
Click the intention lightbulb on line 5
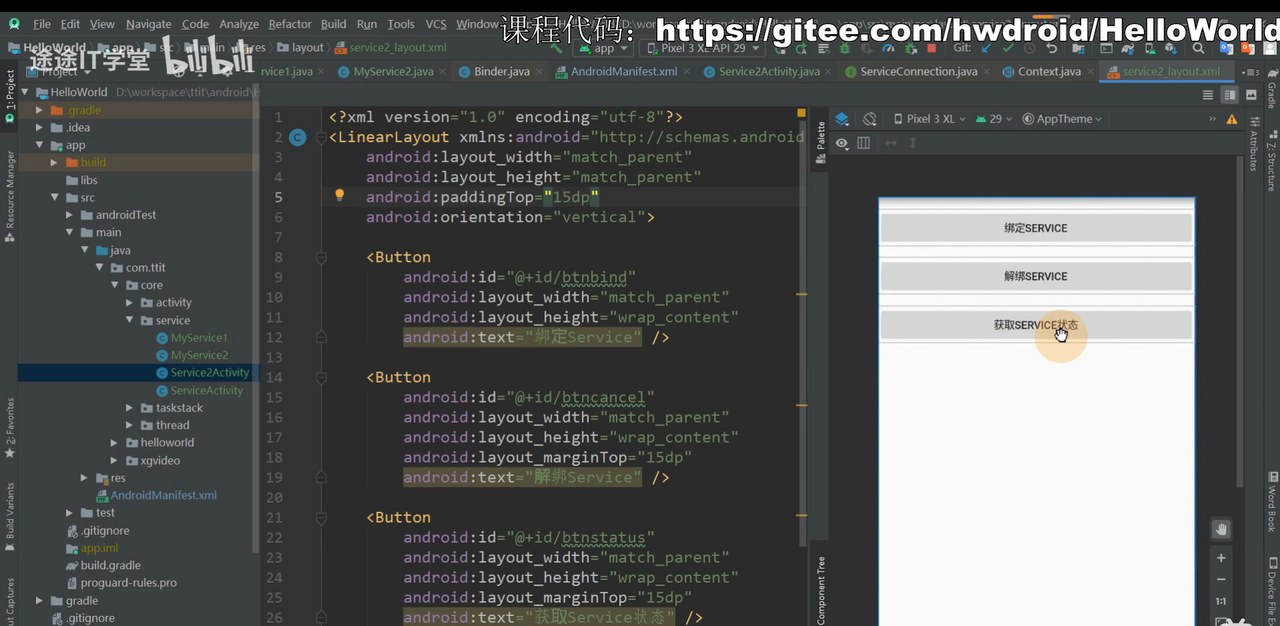(339, 196)
